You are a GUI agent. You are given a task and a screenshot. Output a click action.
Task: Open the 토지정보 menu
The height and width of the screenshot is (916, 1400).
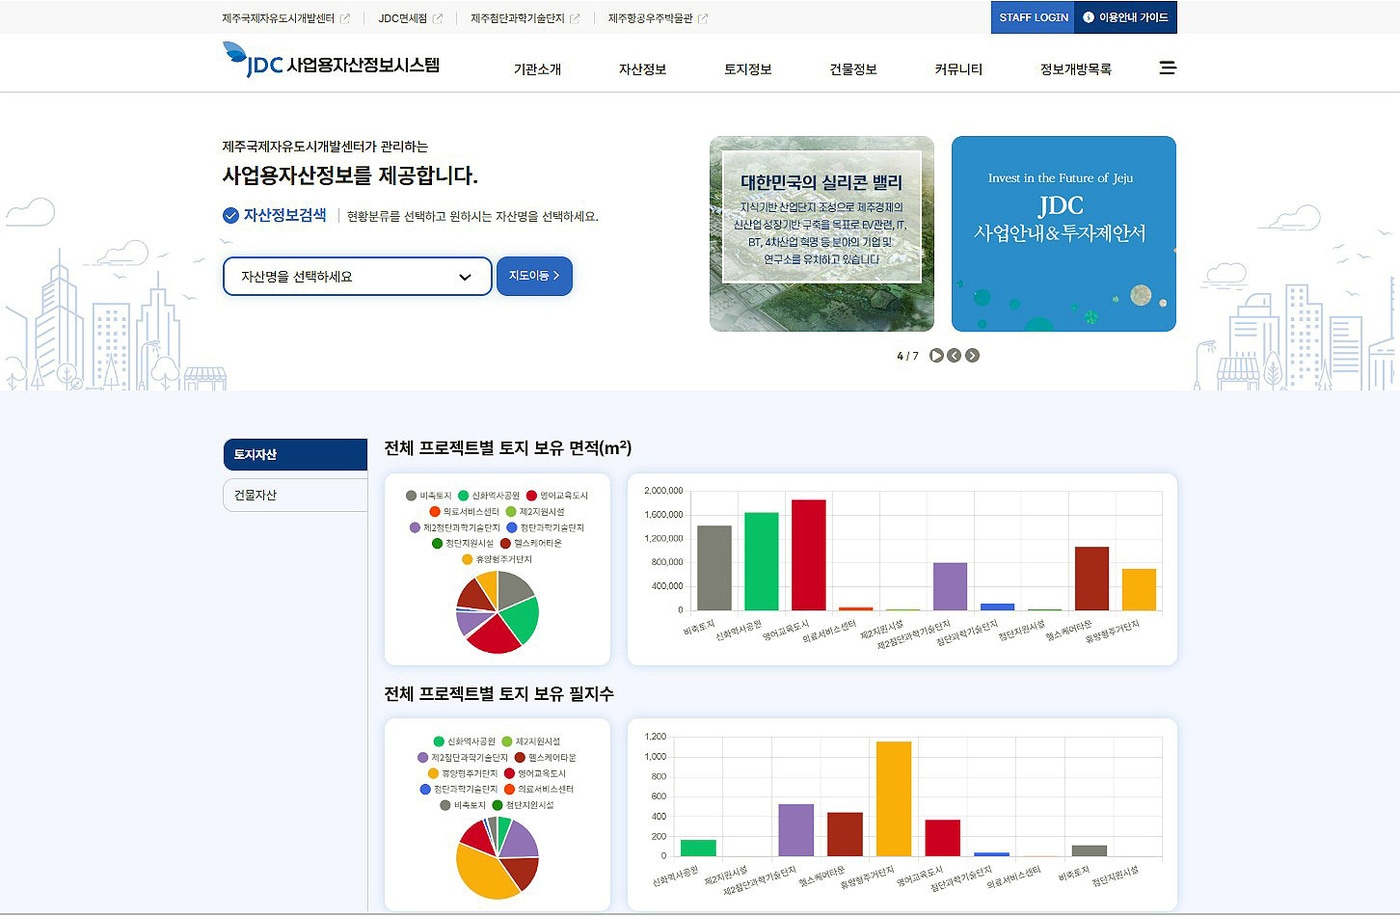[748, 70]
